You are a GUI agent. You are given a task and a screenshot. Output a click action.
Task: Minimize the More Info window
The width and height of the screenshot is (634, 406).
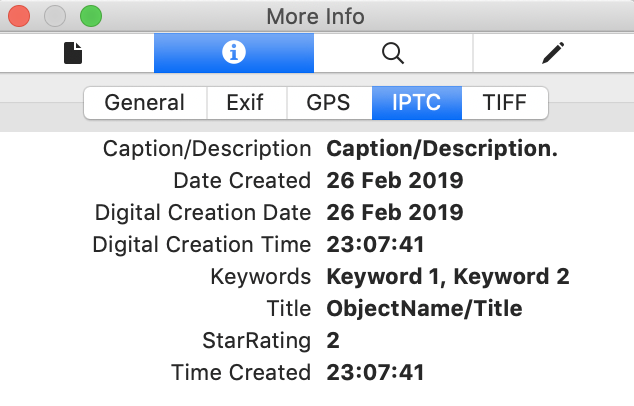(55, 16)
